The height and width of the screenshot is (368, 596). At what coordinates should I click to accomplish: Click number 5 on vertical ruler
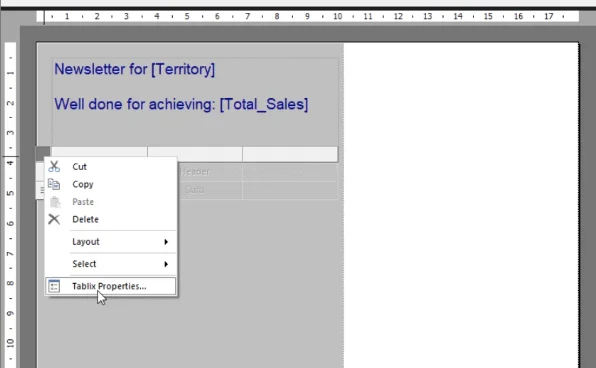coord(10,193)
